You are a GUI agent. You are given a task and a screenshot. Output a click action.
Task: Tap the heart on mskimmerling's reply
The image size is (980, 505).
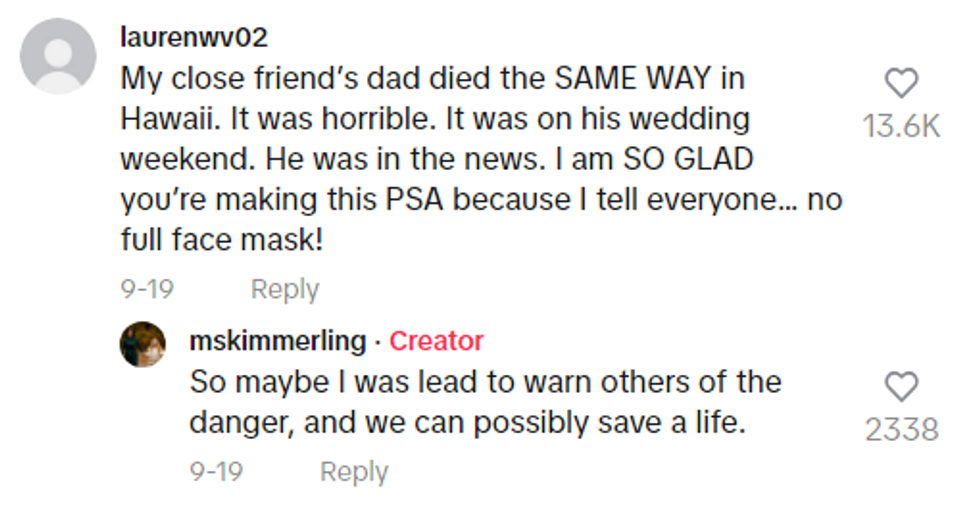pos(902,387)
